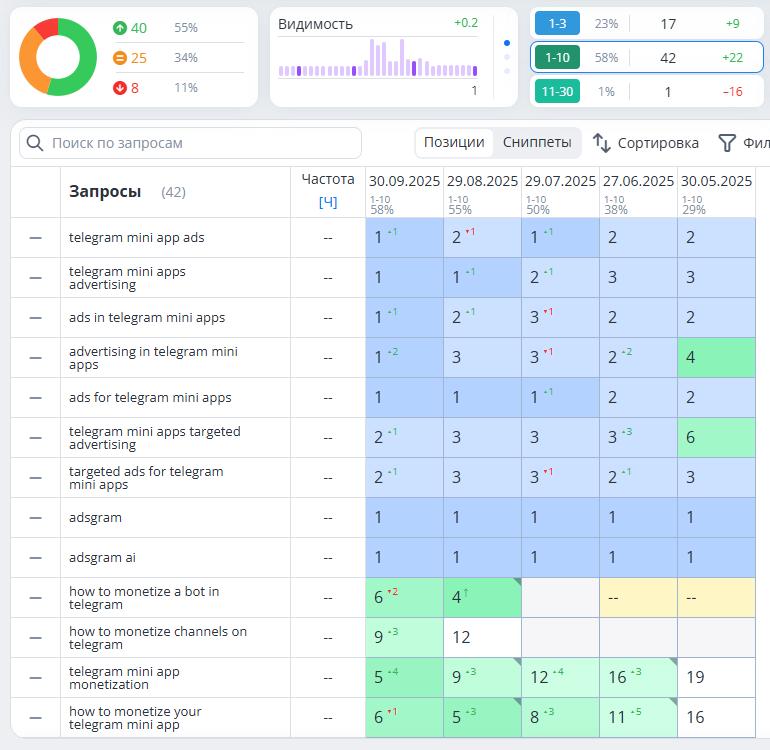770x750 pixels.
Task: Select the 11-30 positions range badge
Action: coord(557,91)
